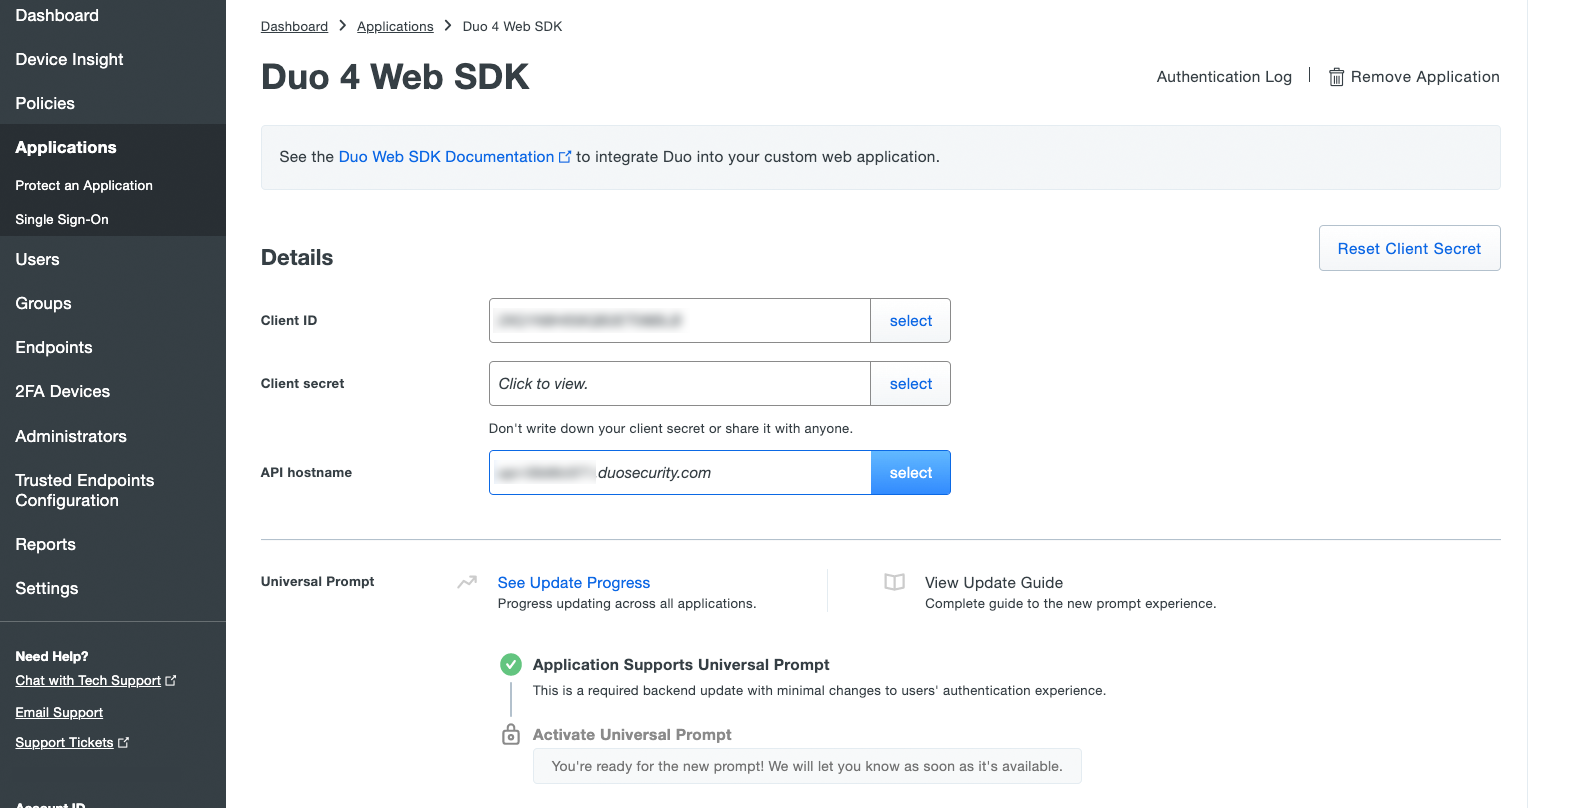Image resolution: width=1587 pixels, height=808 pixels.
Task: Click the Client secret field to view
Action: (679, 384)
